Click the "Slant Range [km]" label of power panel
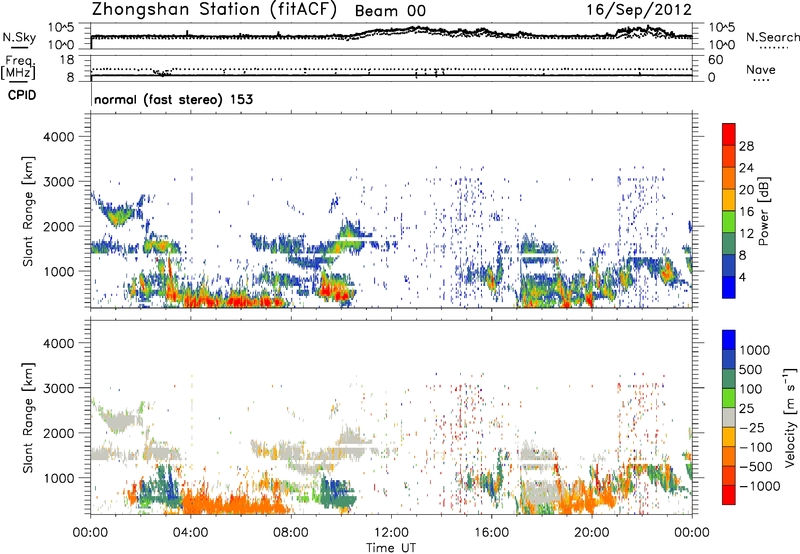 (x=28, y=211)
